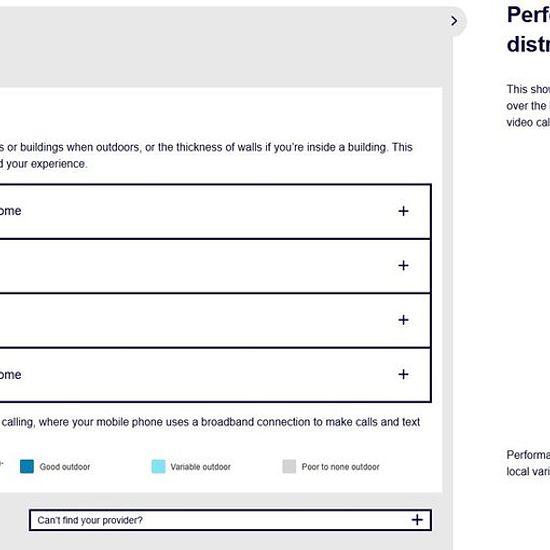The image size is (550, 550).
Task: Expand the second accordion row via its plus icon
Action: point(403,265)
